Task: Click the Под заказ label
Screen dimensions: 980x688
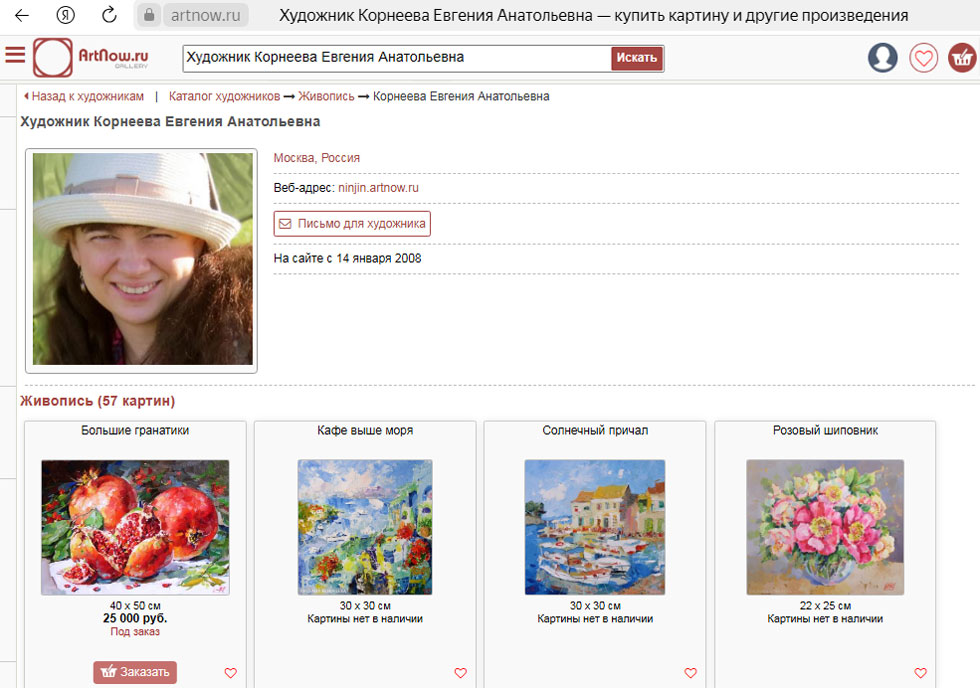Action: click(x=135, y=631)
